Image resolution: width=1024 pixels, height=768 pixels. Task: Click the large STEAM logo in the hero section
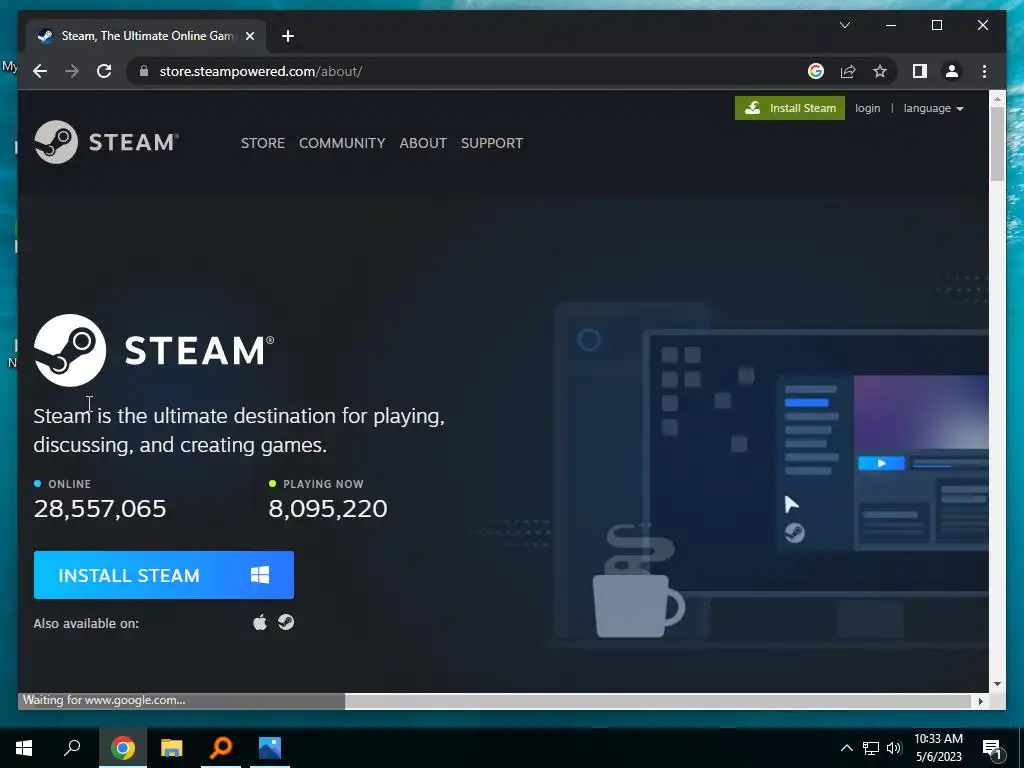(x=154, y=350)
